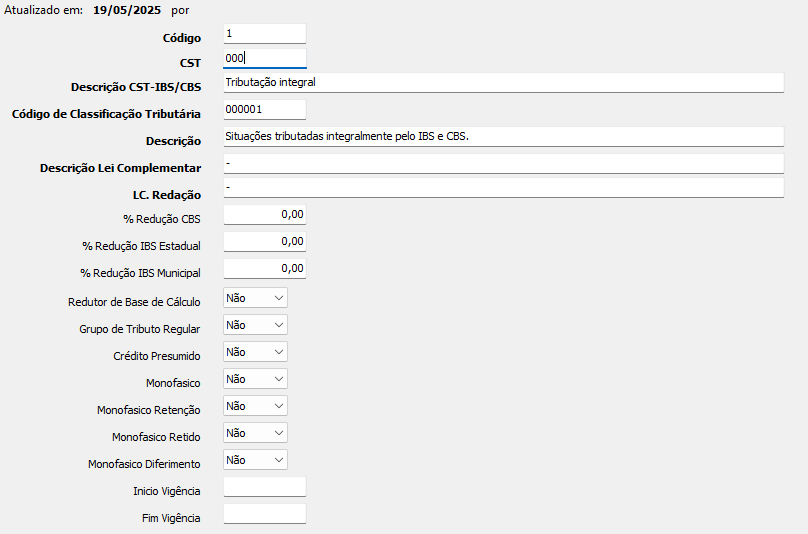Image resolution: width=808 pixels, height=534 pixels.
Task: Click the Atualizado em date 19/05/2025
Action: point(121,10)
